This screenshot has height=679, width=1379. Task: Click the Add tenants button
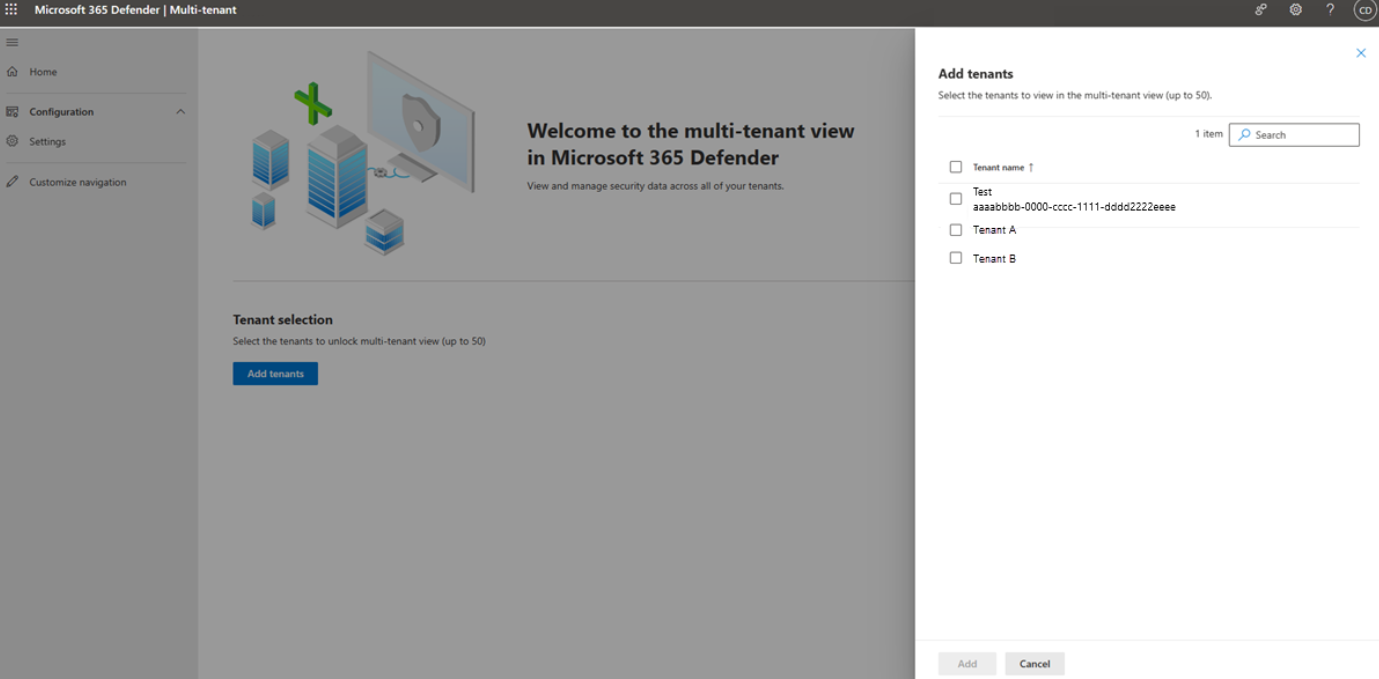coord(275,373)
